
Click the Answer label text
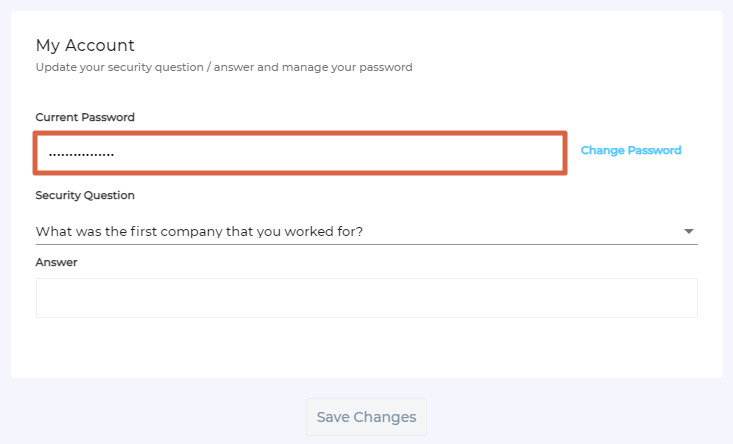(x=56, y=262)
